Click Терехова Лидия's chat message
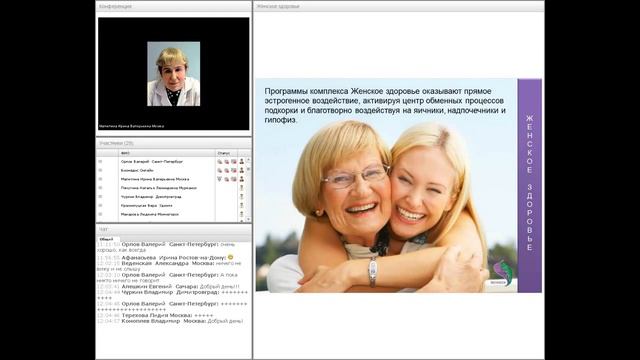This screenshot has width=640, height=360. click(x=155, y=316)
